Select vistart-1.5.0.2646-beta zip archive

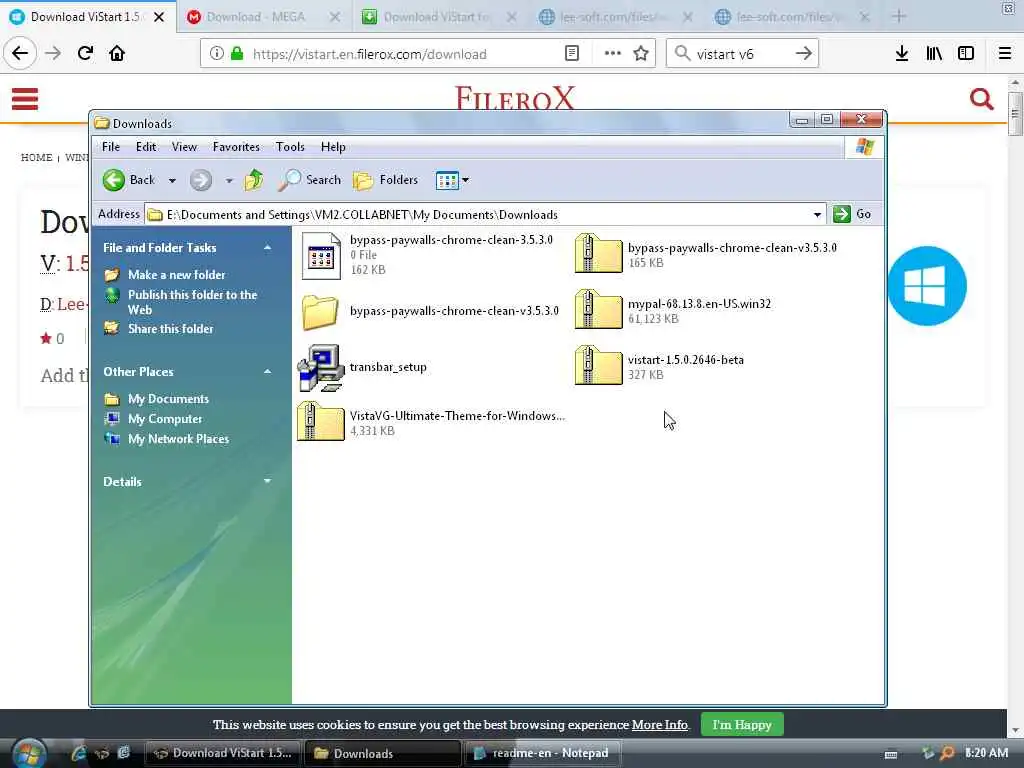click(598, 366)
